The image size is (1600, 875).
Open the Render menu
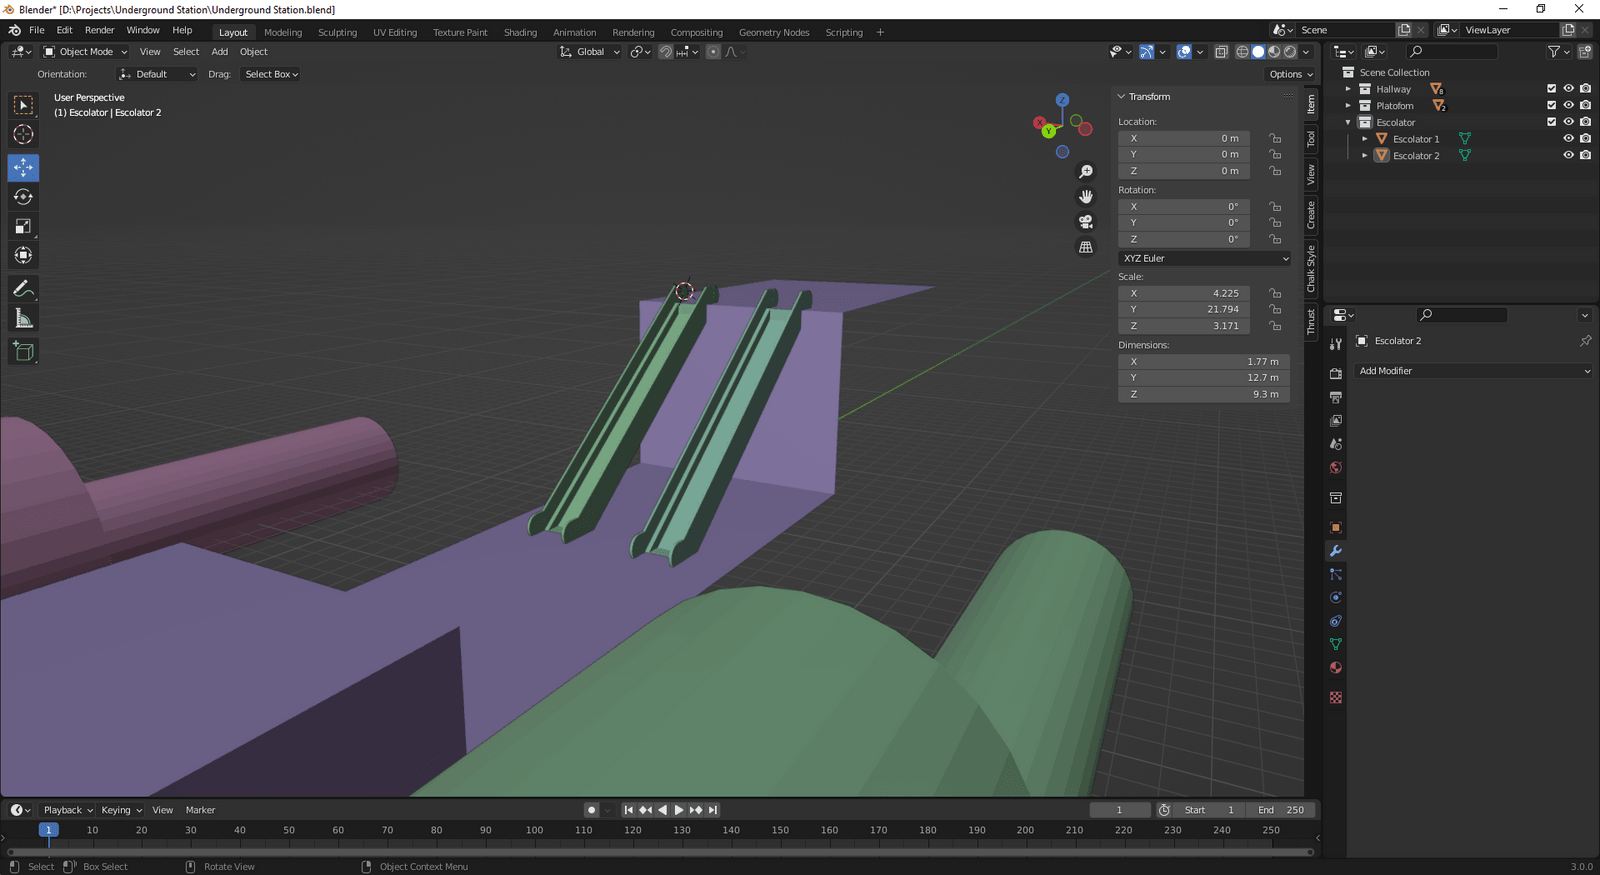click(99, 30)
